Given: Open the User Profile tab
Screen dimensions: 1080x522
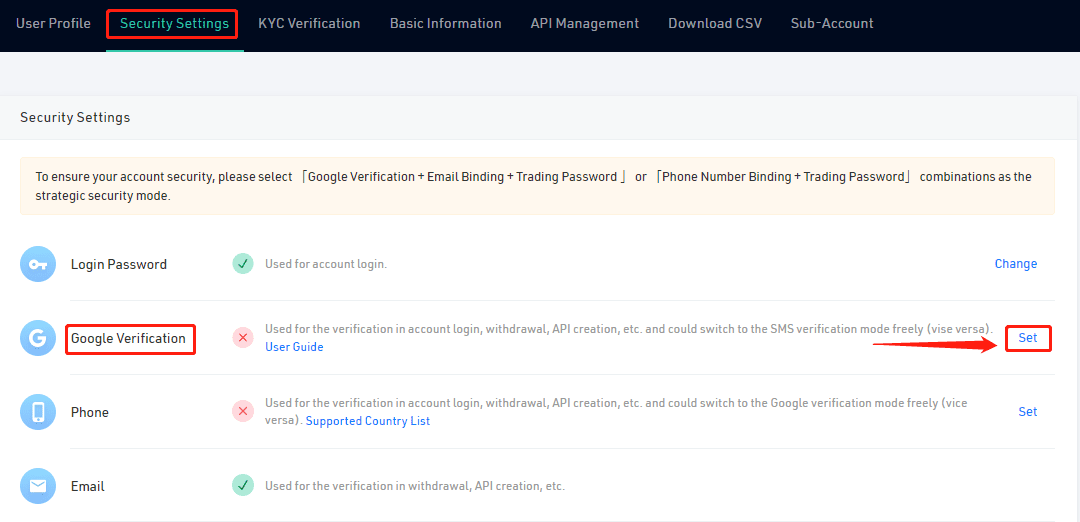Looking at the screenshot, I should (53, 23).
